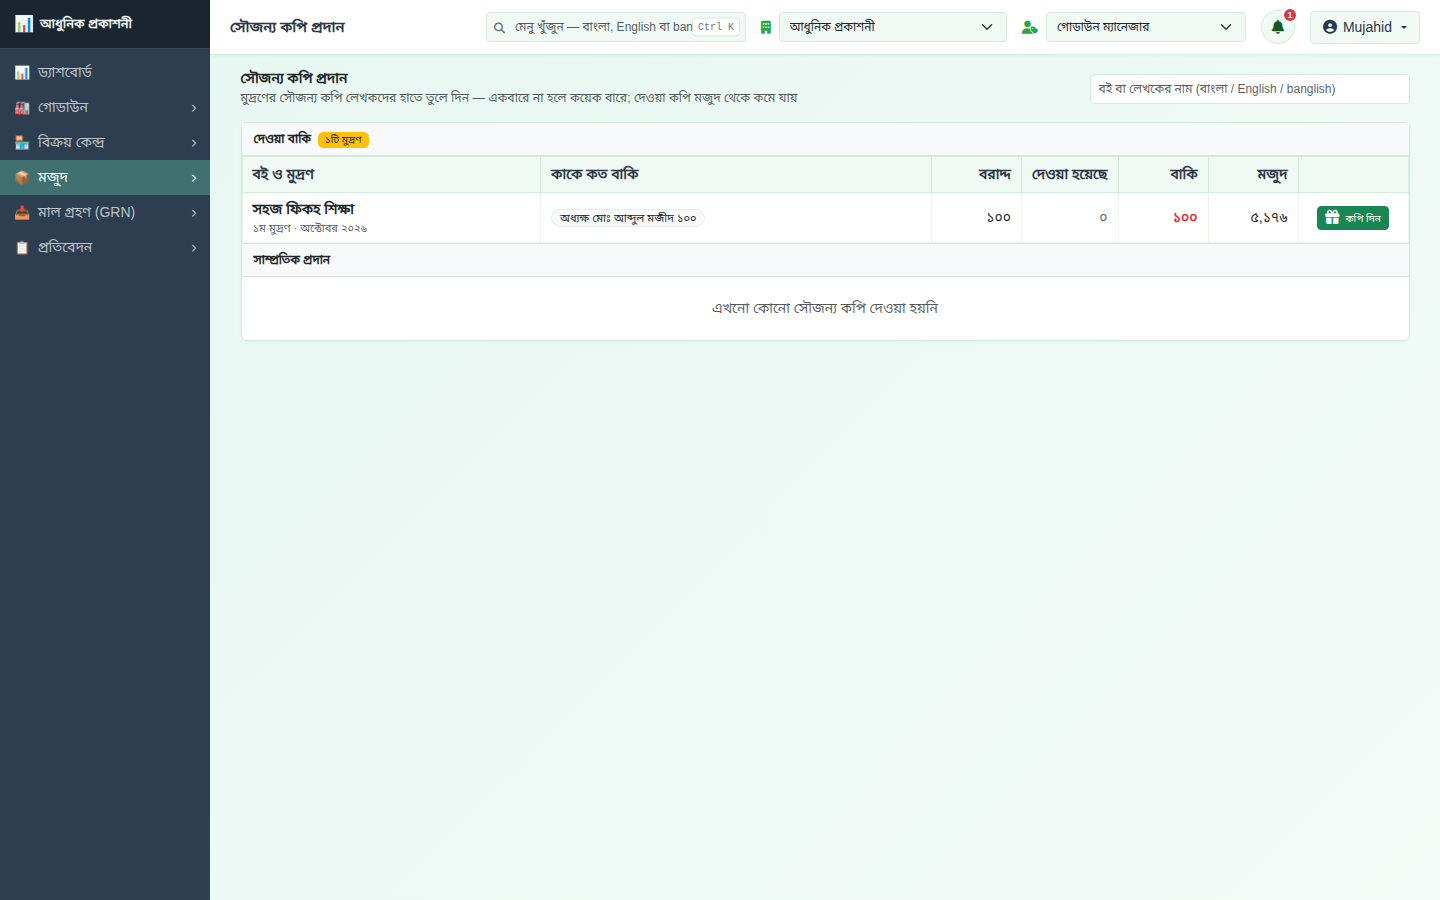Click the অধ্যক্ষ মোঃ আব্দুল মজীদ ১০০ chip

[x=628, y=218]
